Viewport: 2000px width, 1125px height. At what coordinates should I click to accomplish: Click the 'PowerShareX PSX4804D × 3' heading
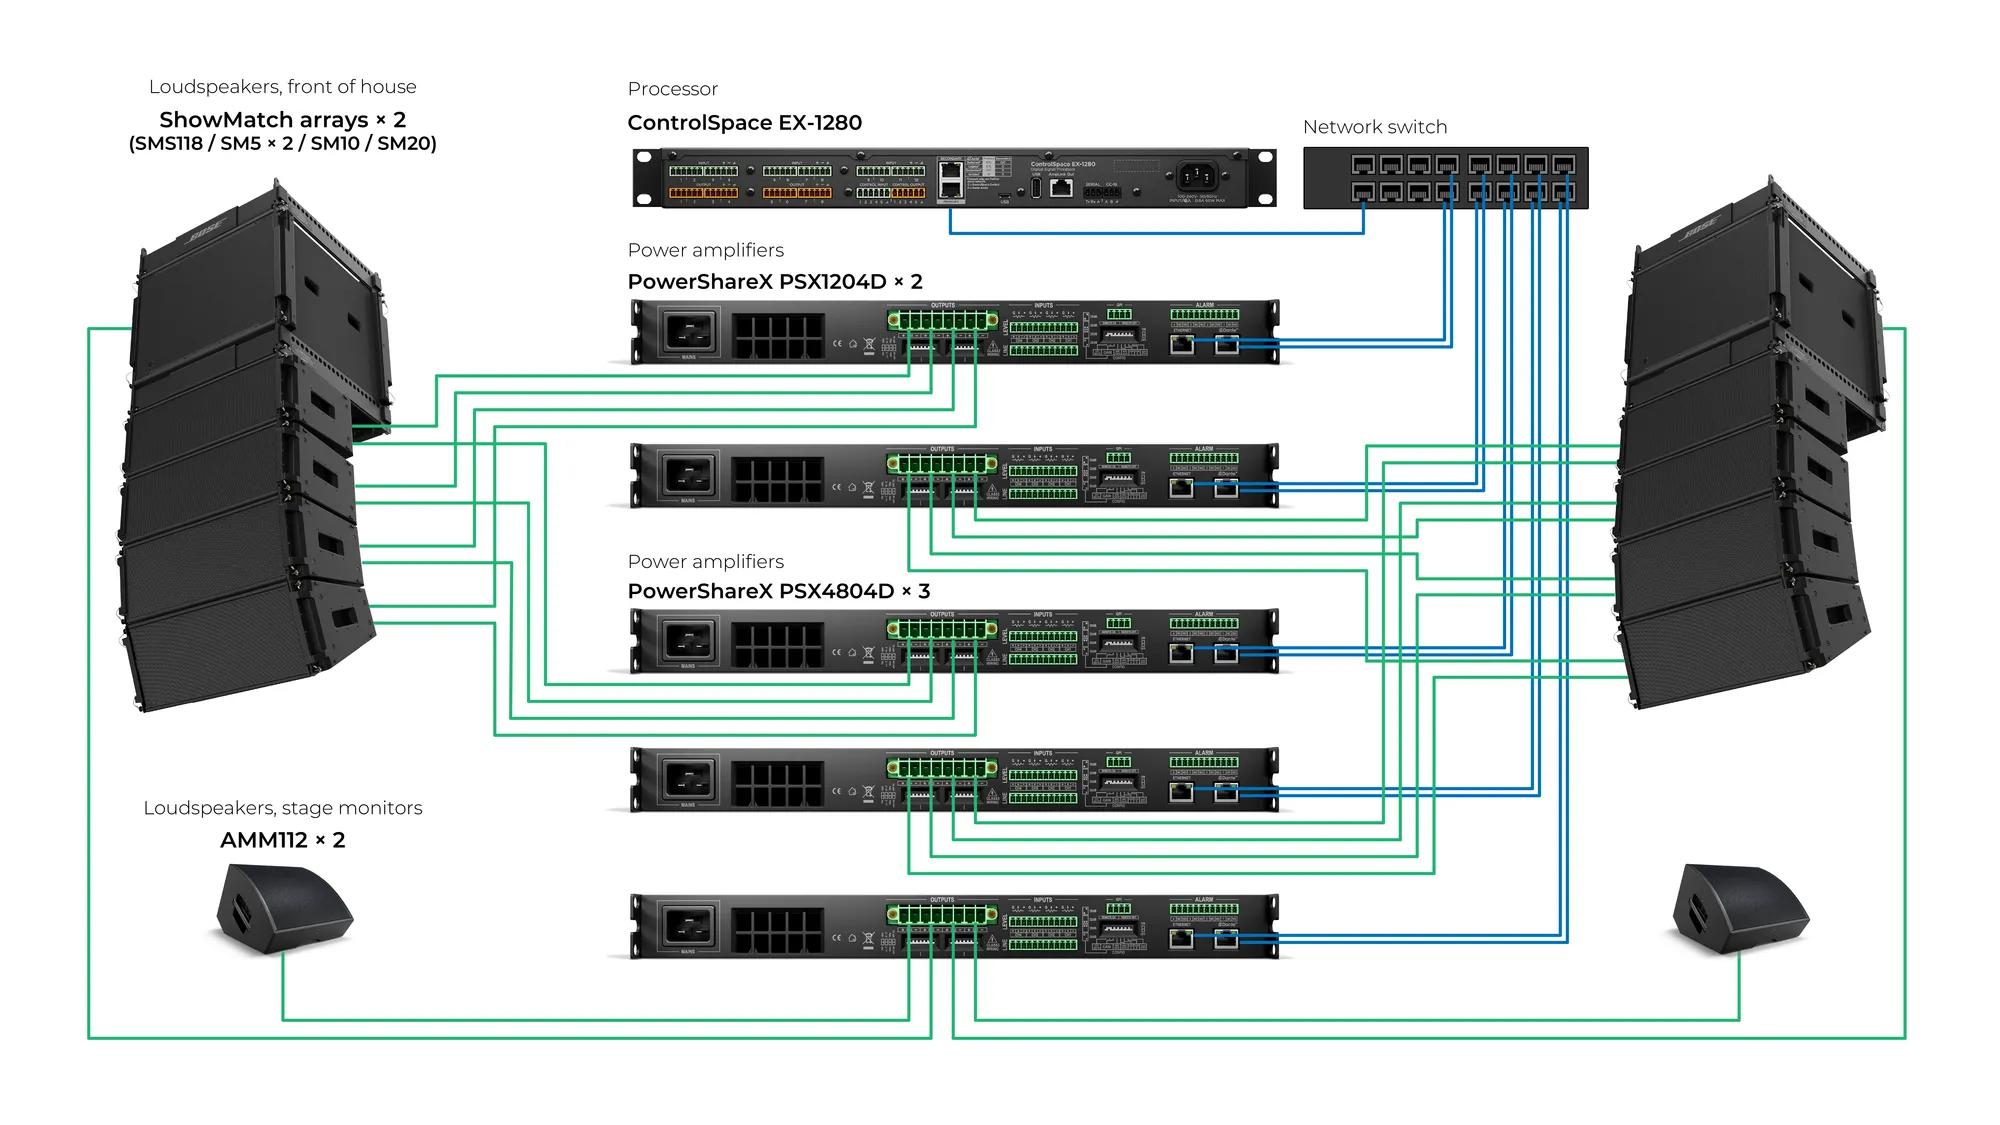point(778,591)
